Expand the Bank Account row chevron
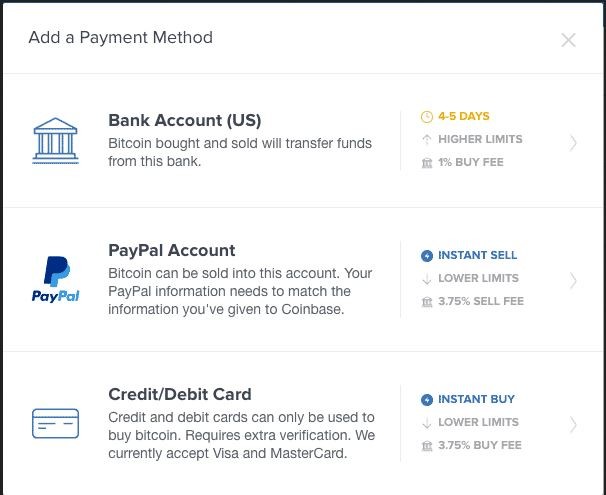This screenshot has height=495, width=606. tap(573, 143)
